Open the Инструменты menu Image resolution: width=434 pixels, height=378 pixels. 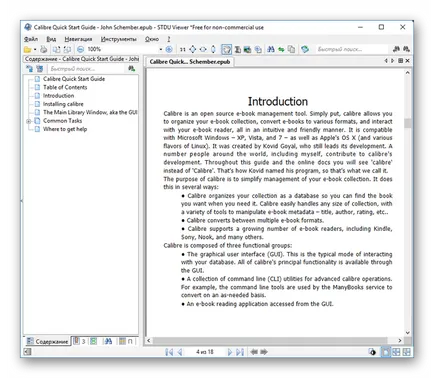tap(119, 39)
